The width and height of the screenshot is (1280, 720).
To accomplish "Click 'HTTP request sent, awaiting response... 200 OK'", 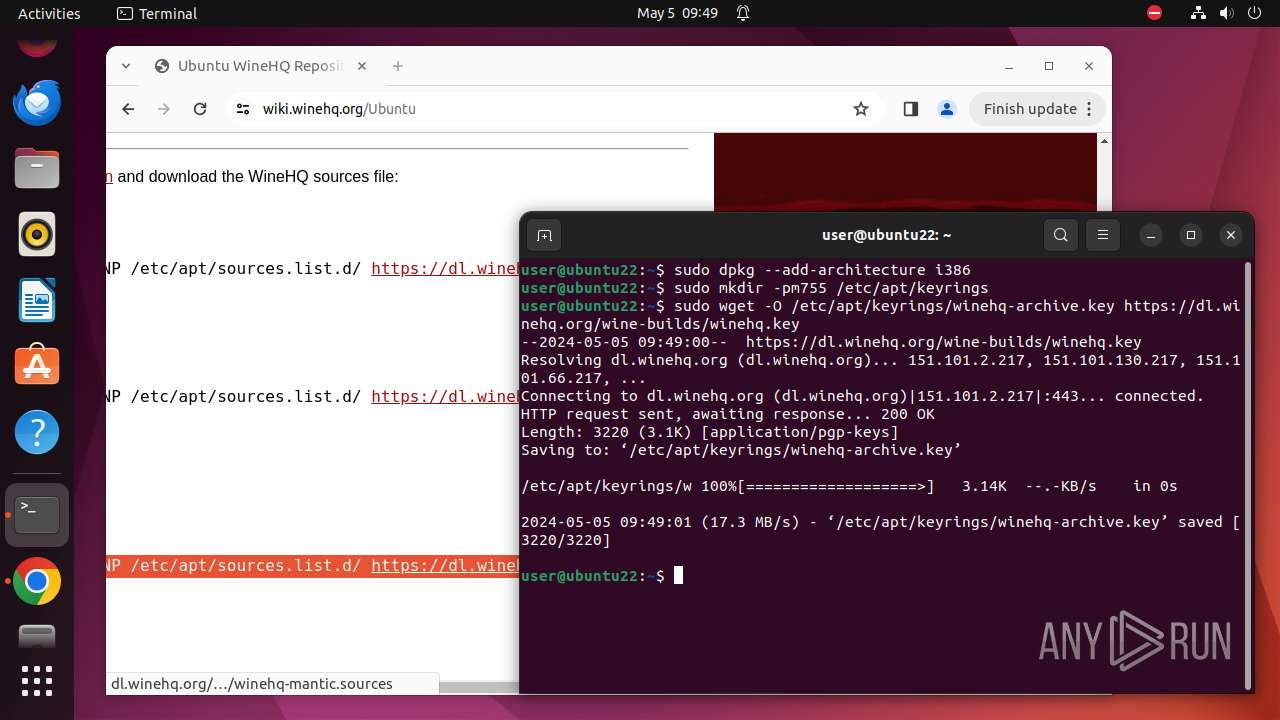I will (728, 414).
